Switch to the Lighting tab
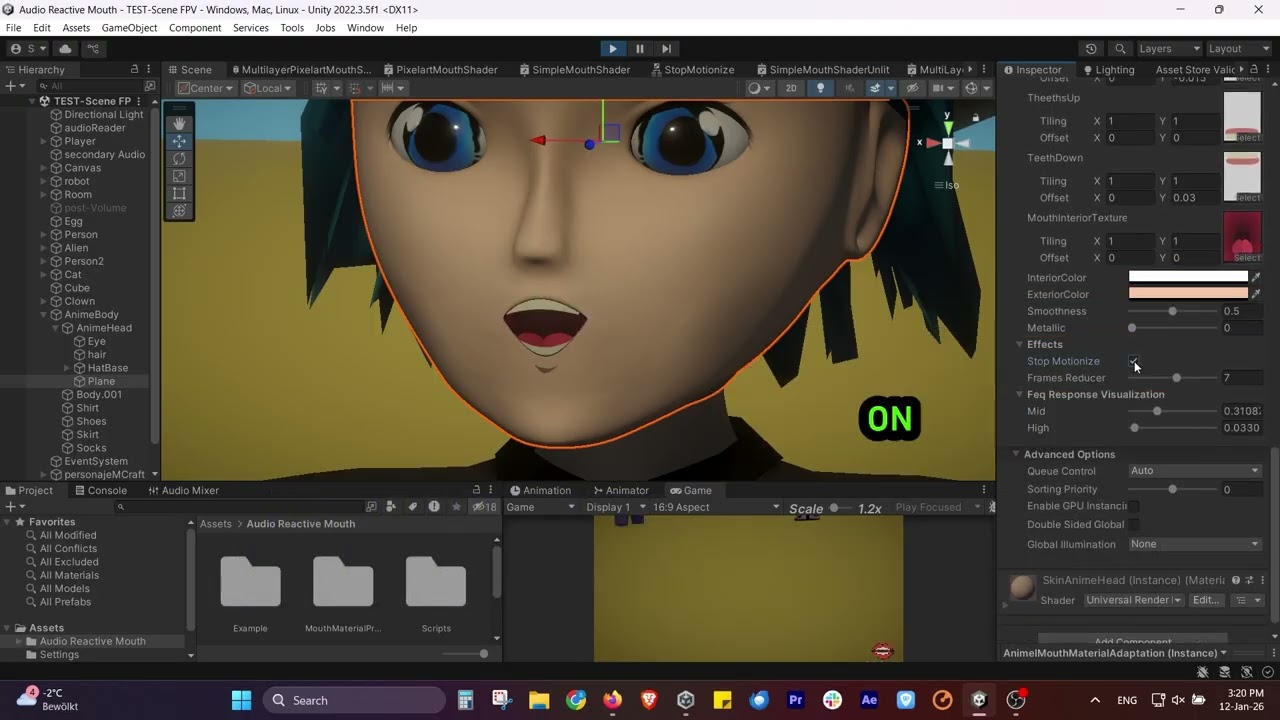 [x=1109, y=70]
